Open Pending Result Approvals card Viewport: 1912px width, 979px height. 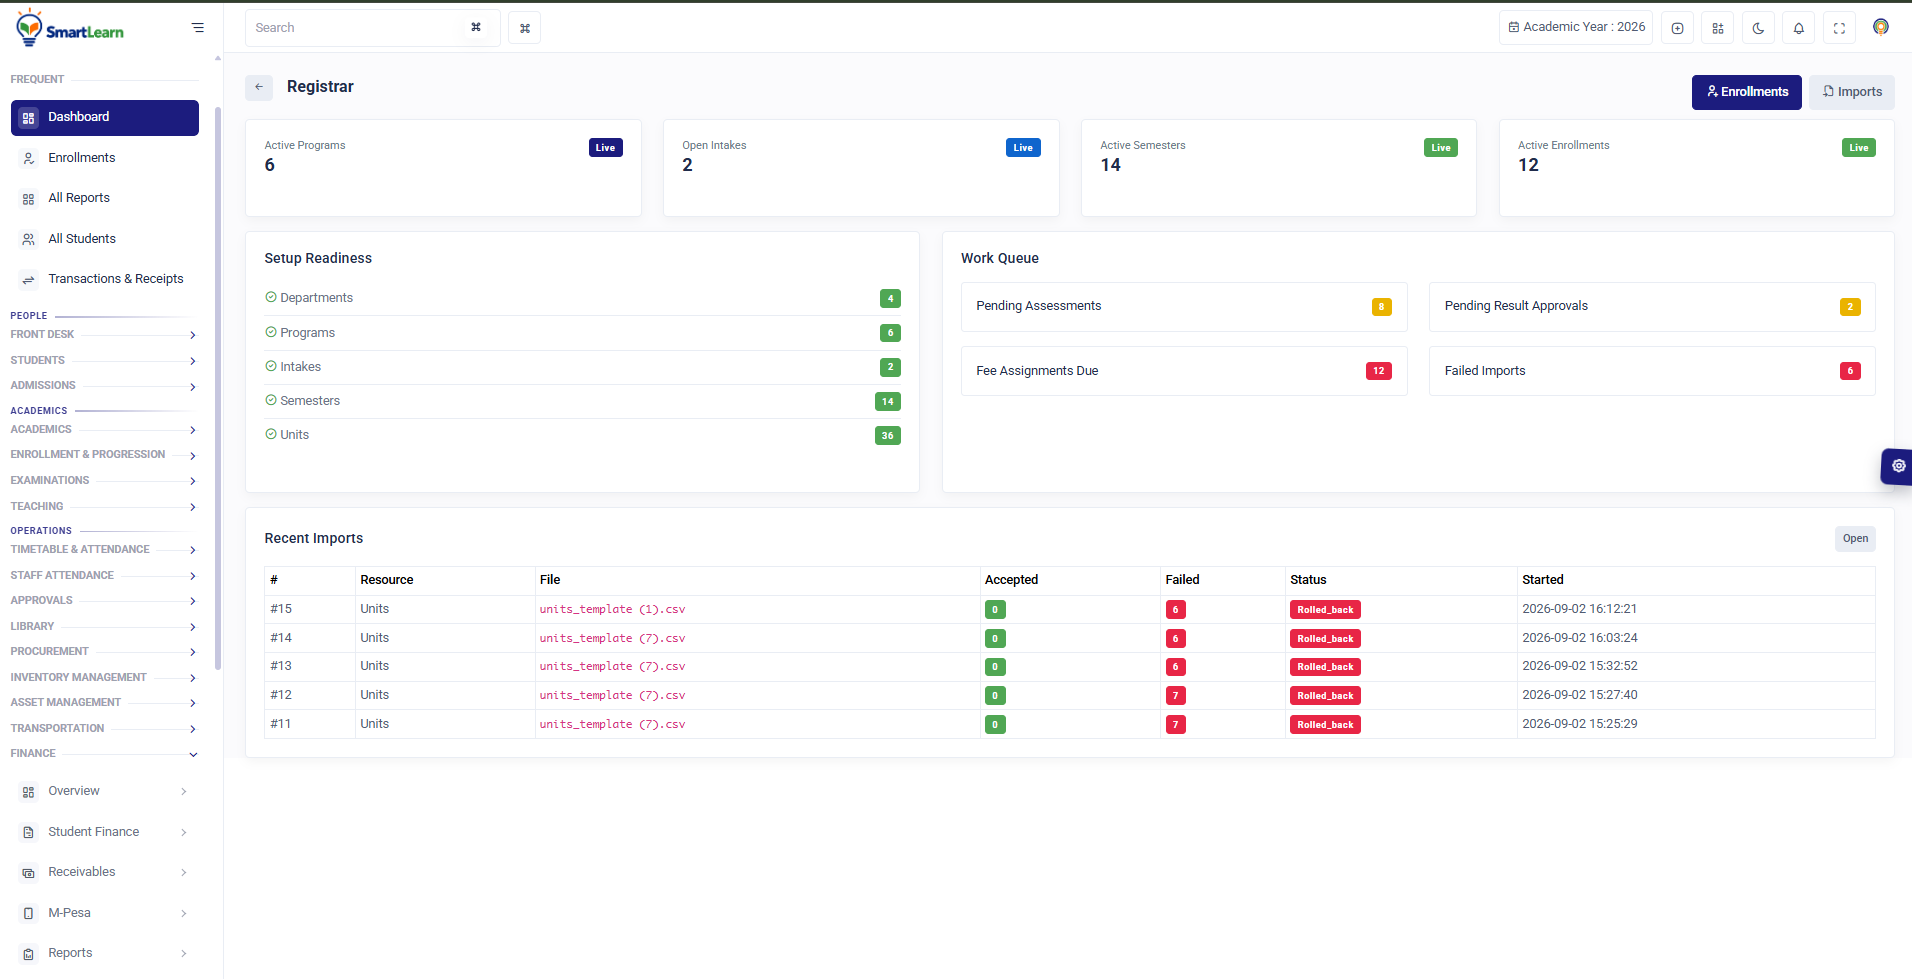click(x=1652, y=307)
